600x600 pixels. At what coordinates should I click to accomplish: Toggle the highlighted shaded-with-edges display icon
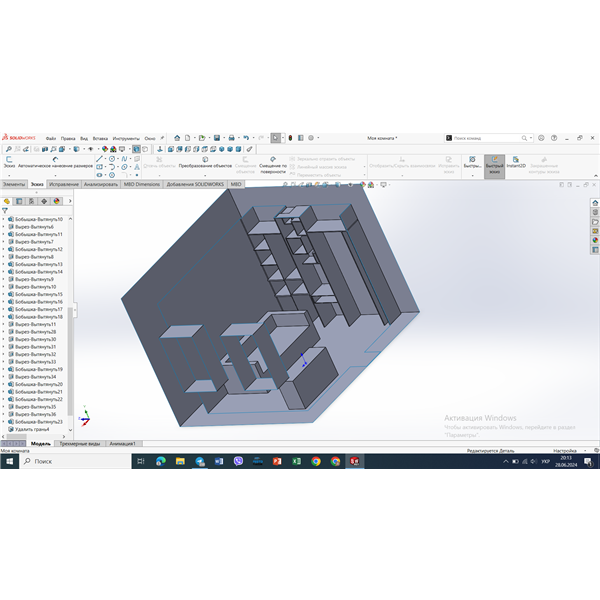click(136, 149)
